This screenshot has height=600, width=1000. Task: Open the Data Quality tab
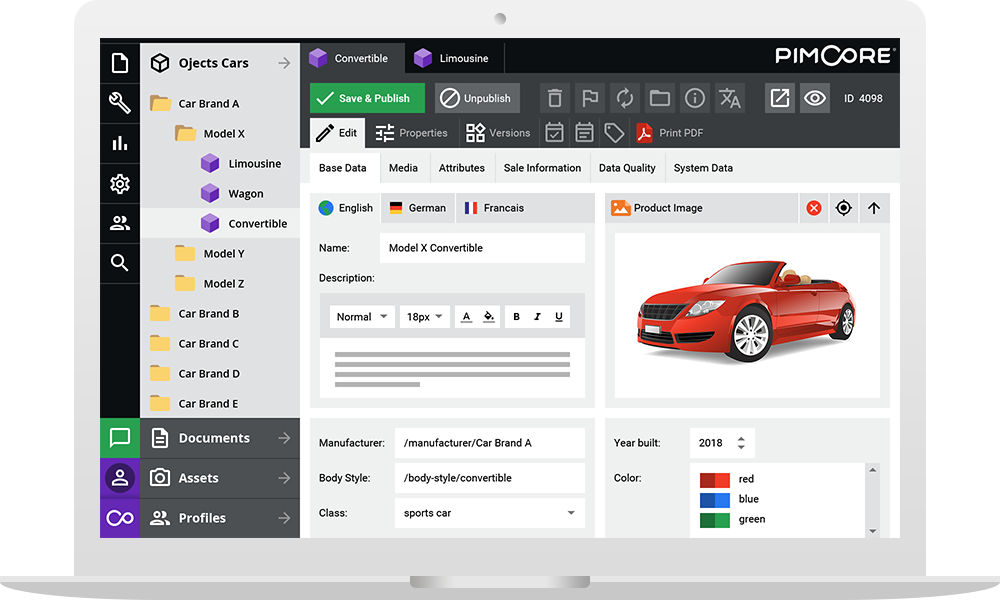[x=627, y=168]
